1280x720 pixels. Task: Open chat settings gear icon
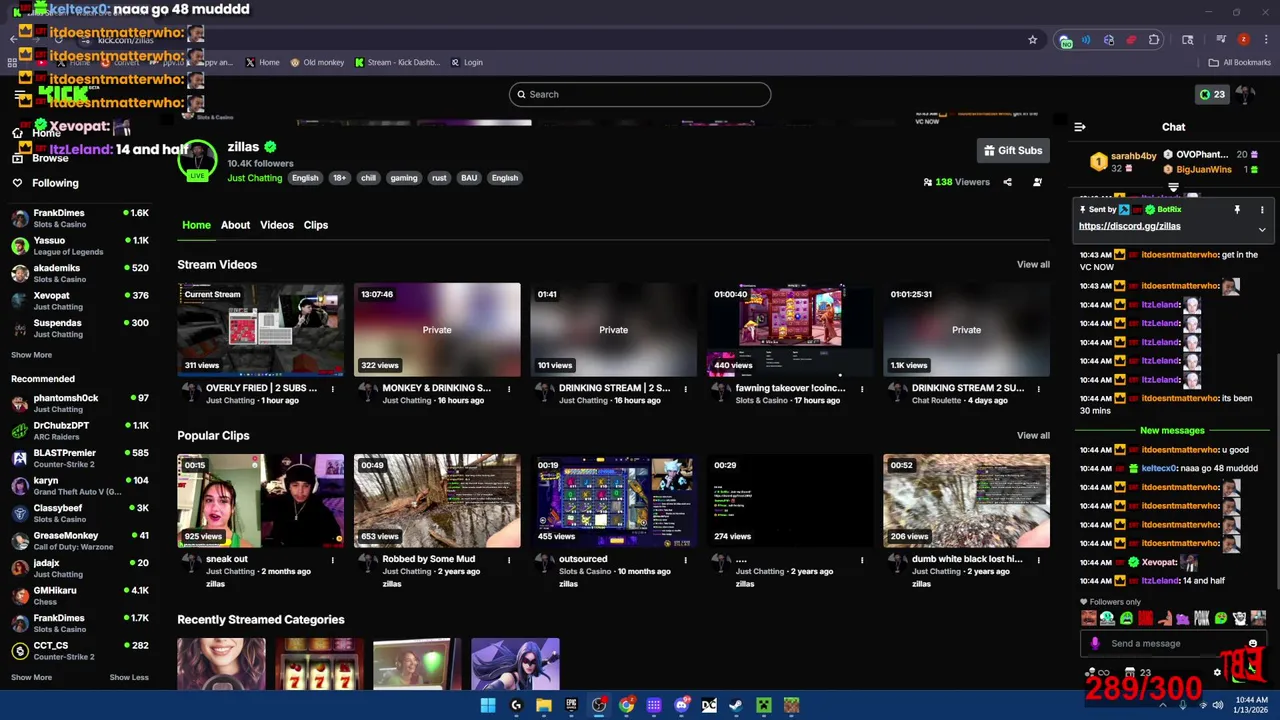tap(1217, 673)
